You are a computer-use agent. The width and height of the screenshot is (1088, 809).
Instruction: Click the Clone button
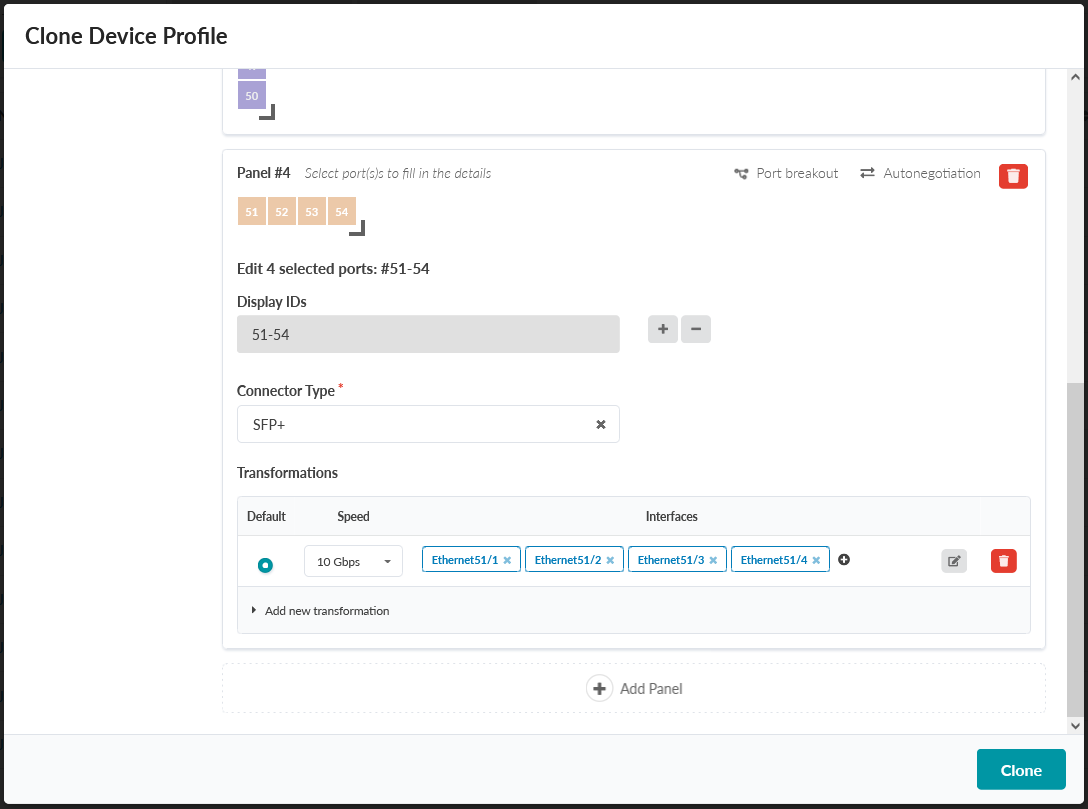click(x=1021, y=770)
